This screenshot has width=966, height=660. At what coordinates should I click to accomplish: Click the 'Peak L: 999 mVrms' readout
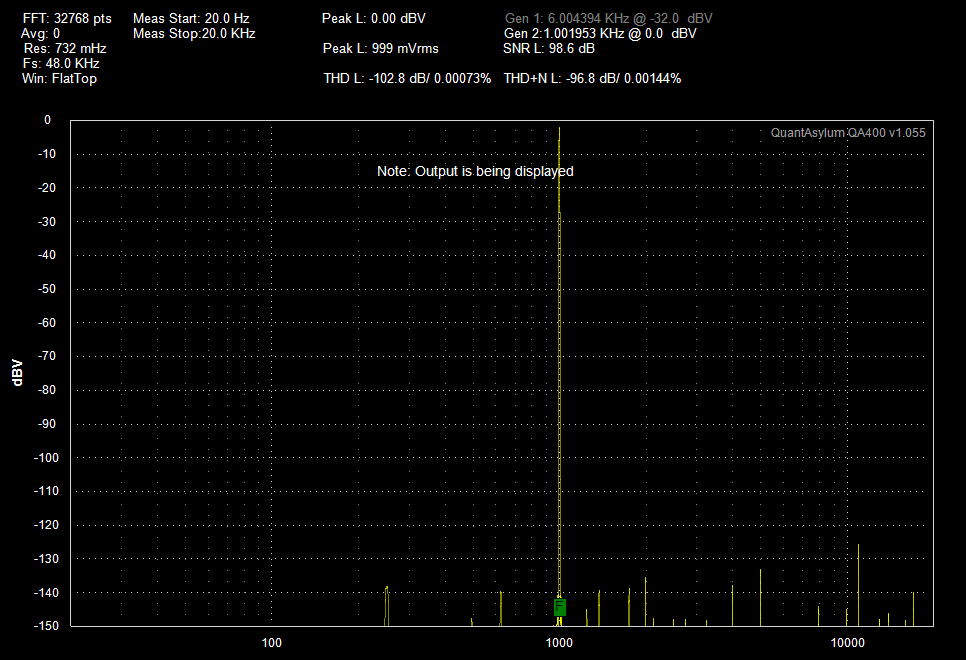(x=381, y=48)
